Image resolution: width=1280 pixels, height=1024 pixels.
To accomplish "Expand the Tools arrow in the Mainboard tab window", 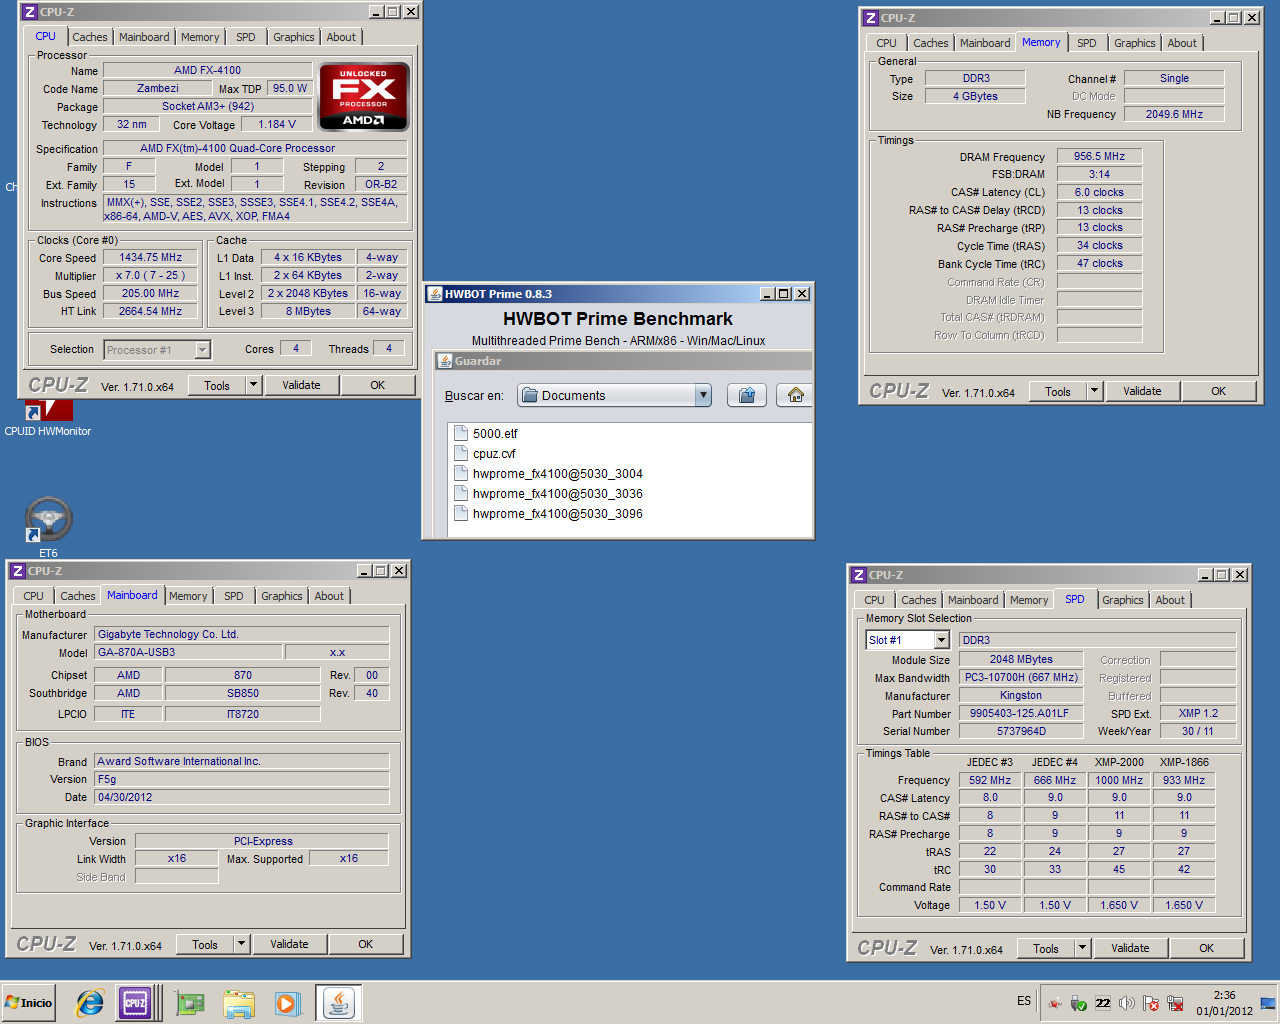I will (x=241, y=944).
